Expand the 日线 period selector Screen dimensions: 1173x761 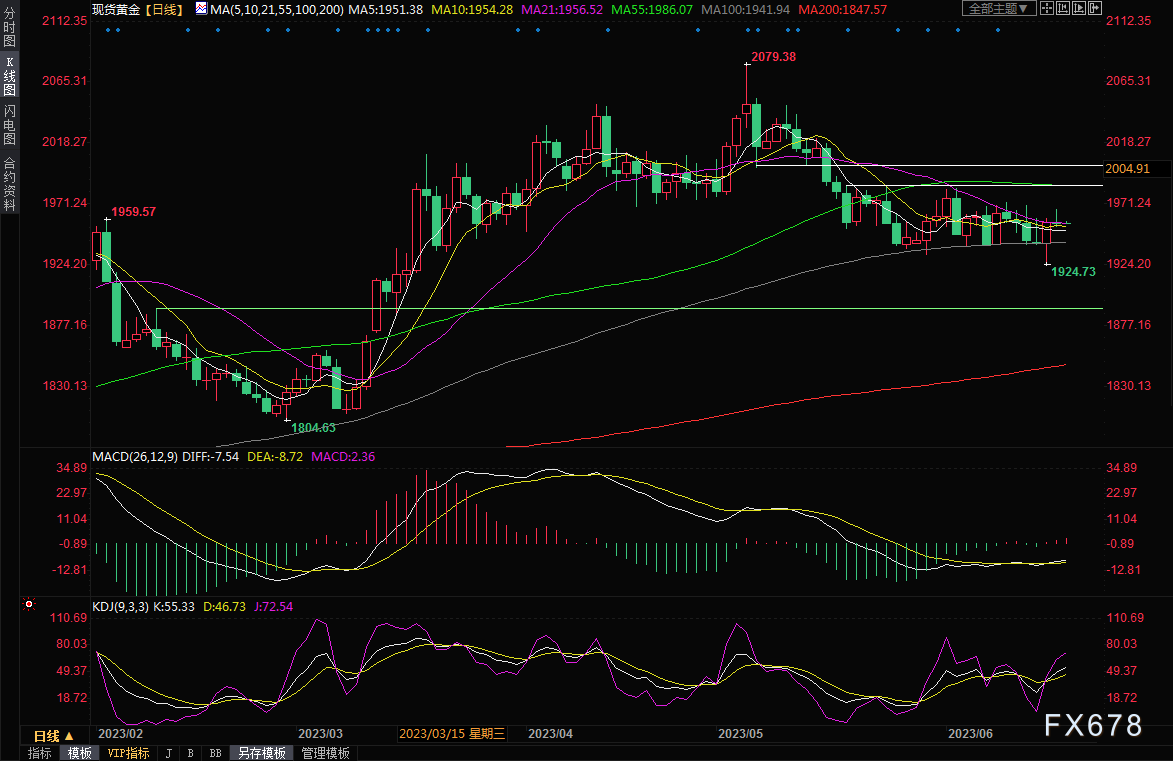click(x=48, y=735)
